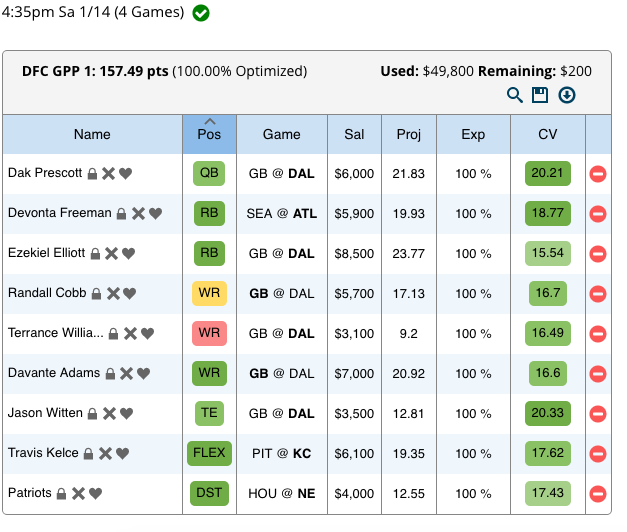Sort the table by Exp column

click(x=473, y=134)
